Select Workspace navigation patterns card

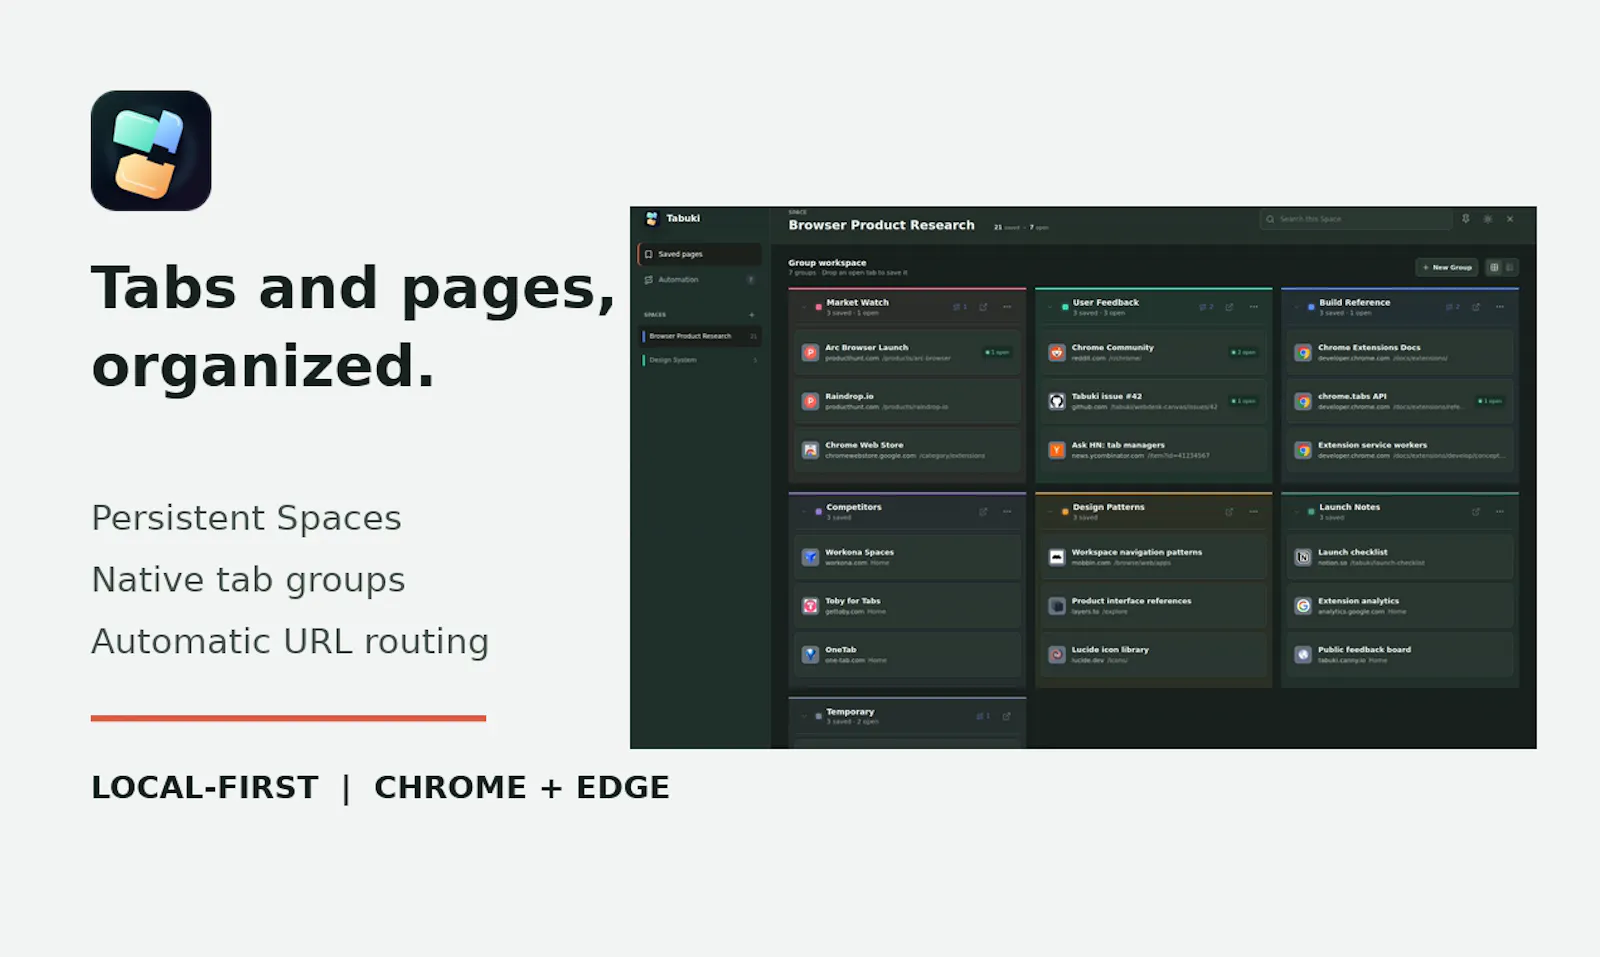(1154, 557)
